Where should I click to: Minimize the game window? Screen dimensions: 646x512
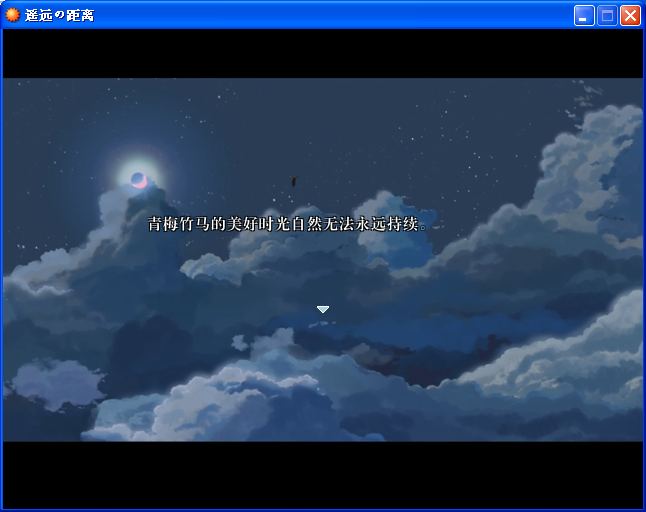[x=584, y=16]
